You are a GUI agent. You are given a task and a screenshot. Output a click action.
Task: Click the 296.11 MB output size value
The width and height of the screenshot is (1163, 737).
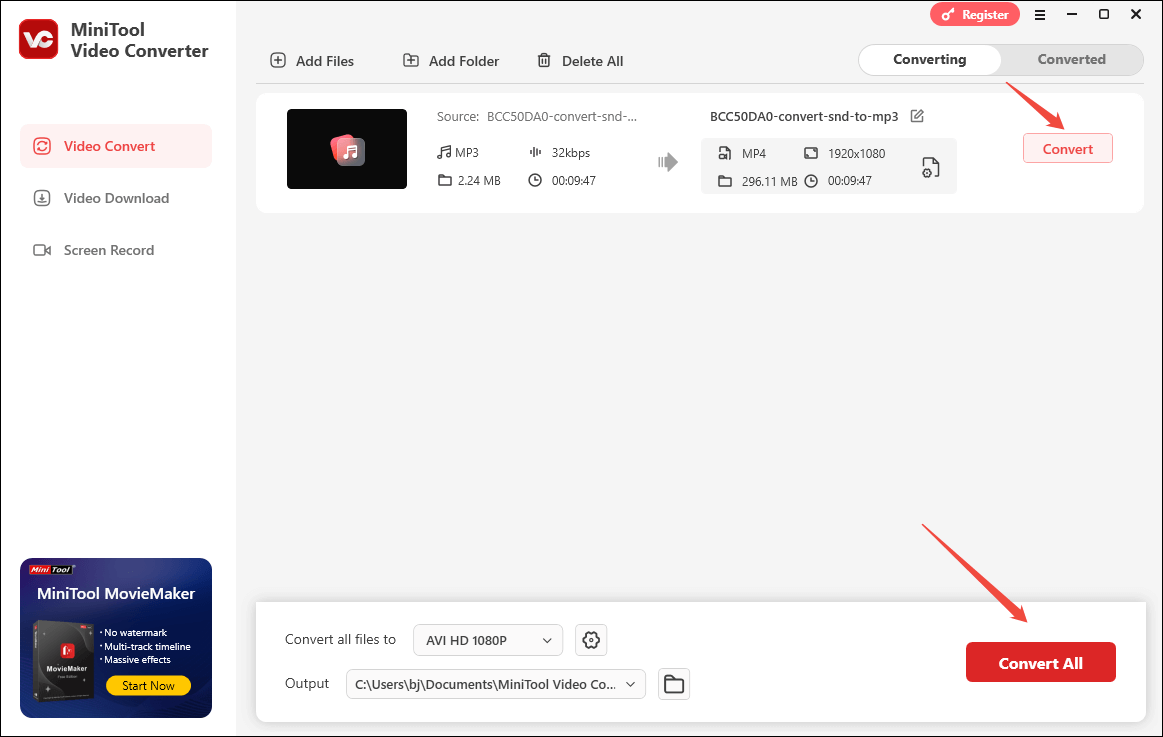pos(769,181)
